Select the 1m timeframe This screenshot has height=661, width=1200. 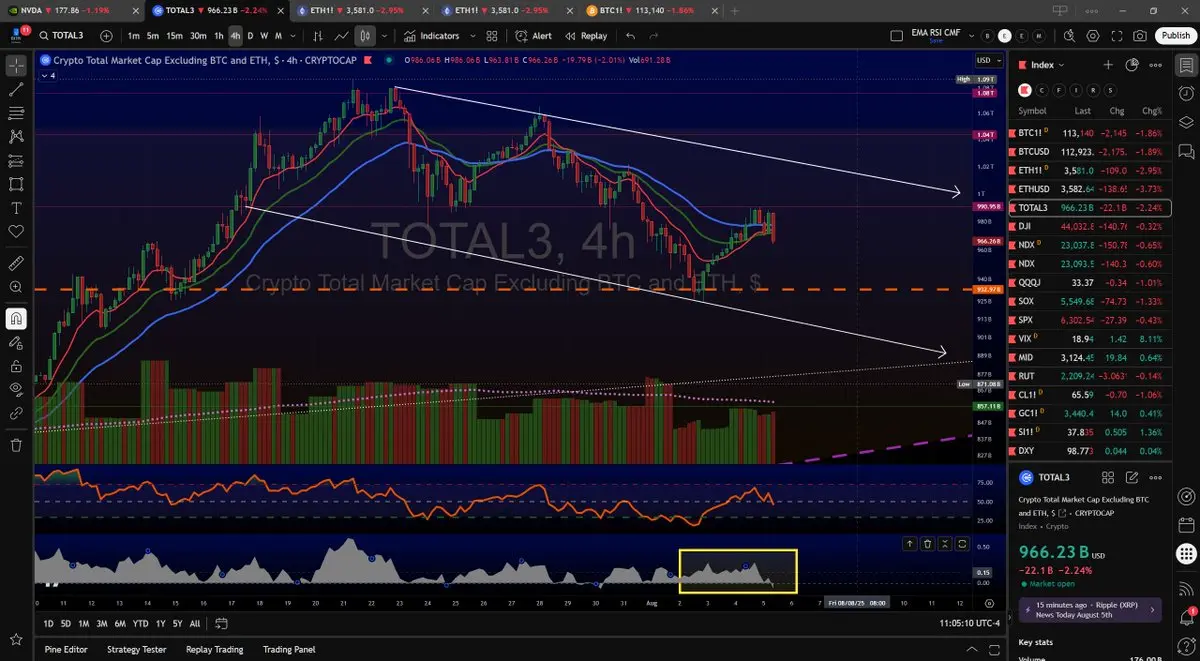(x=133, y=35)
